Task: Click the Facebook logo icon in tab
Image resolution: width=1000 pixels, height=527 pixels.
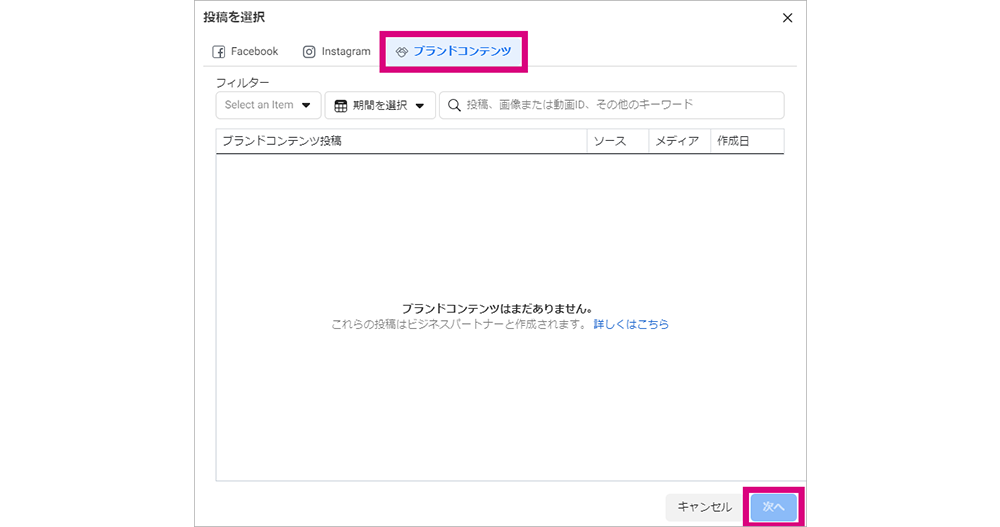Action: pos(219,52)
